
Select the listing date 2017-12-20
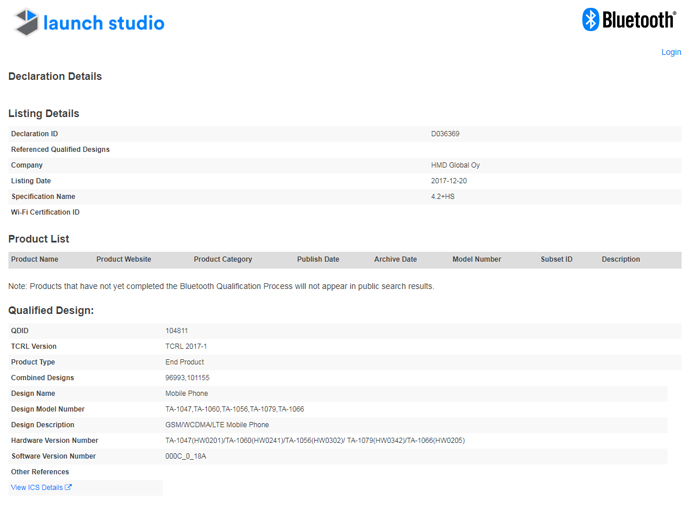pyautogui.click(x=449, y=181)
